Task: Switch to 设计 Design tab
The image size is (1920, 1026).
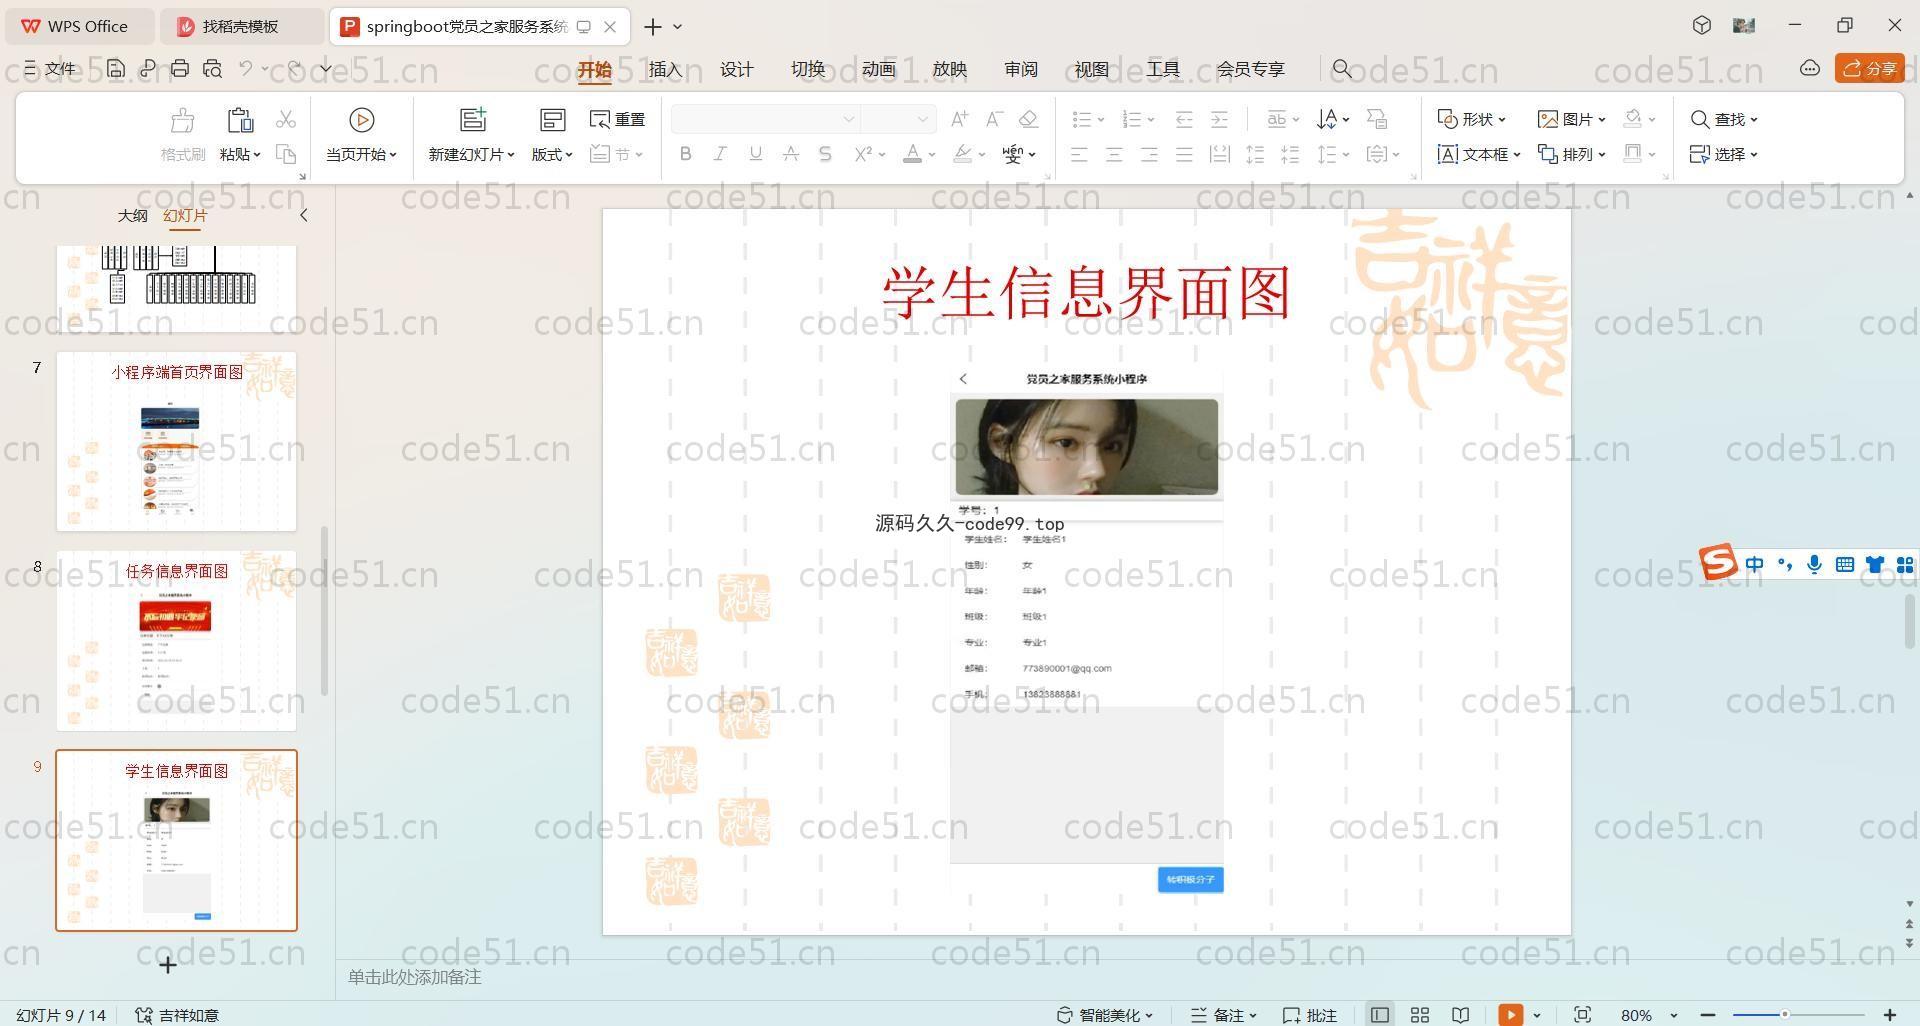Action: click(x=737, y=69)
